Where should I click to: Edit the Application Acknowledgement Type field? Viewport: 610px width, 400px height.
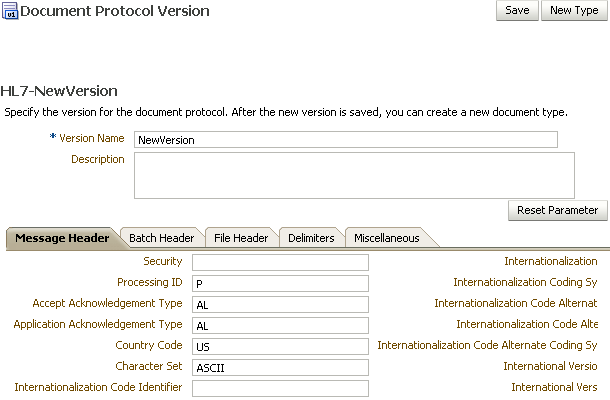[x=280, y=325]
